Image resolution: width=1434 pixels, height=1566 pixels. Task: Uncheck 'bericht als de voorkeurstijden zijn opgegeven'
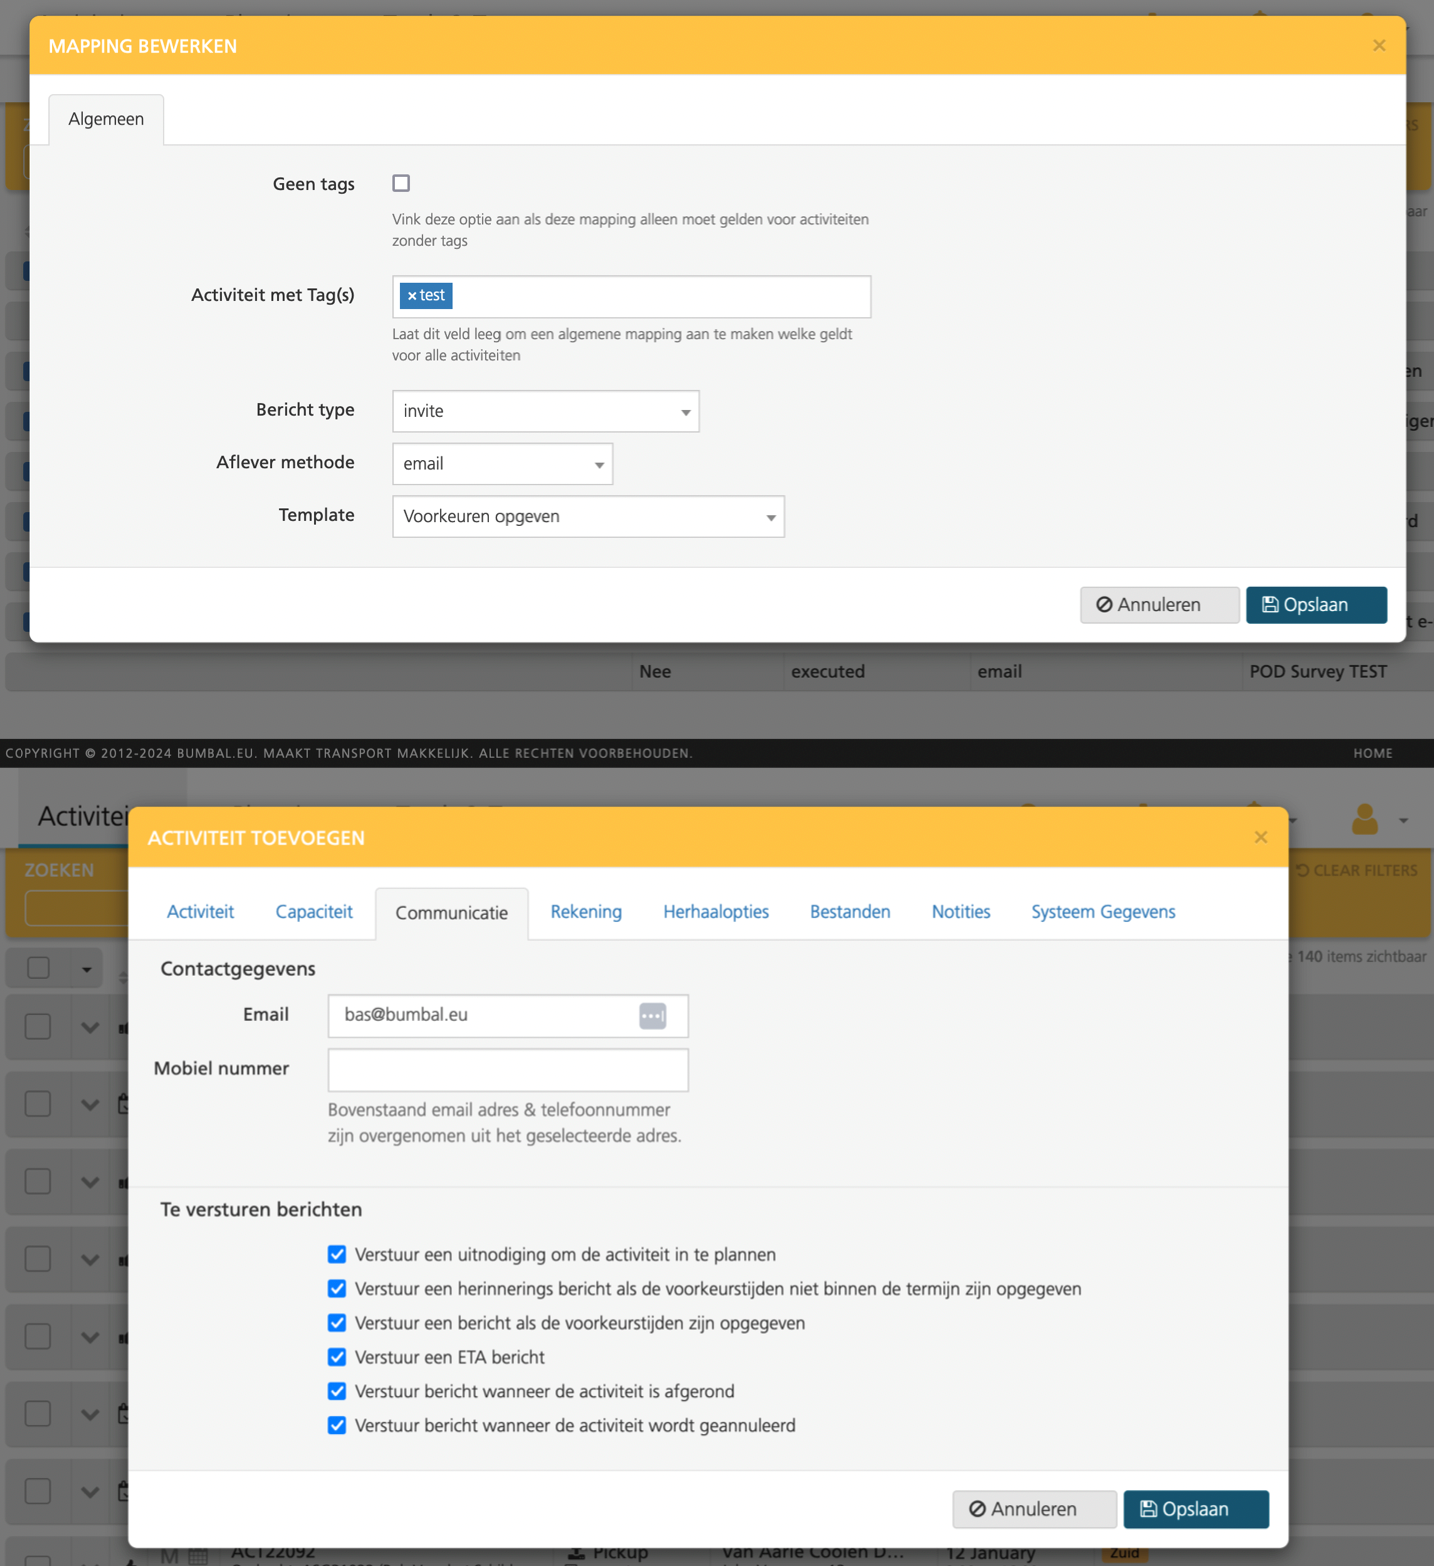(337, 1322)
